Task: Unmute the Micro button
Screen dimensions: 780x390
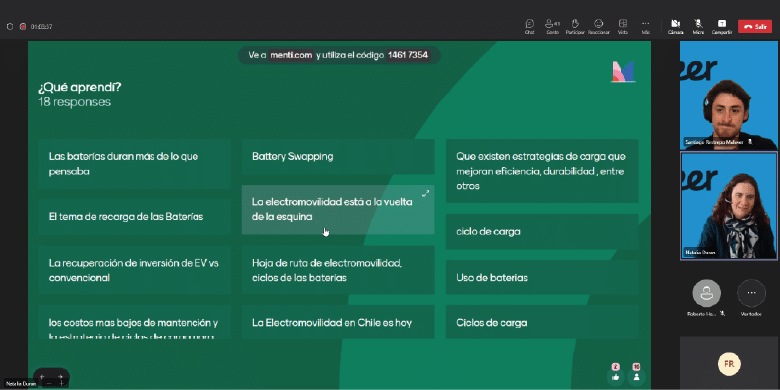Action: [698, 26]
